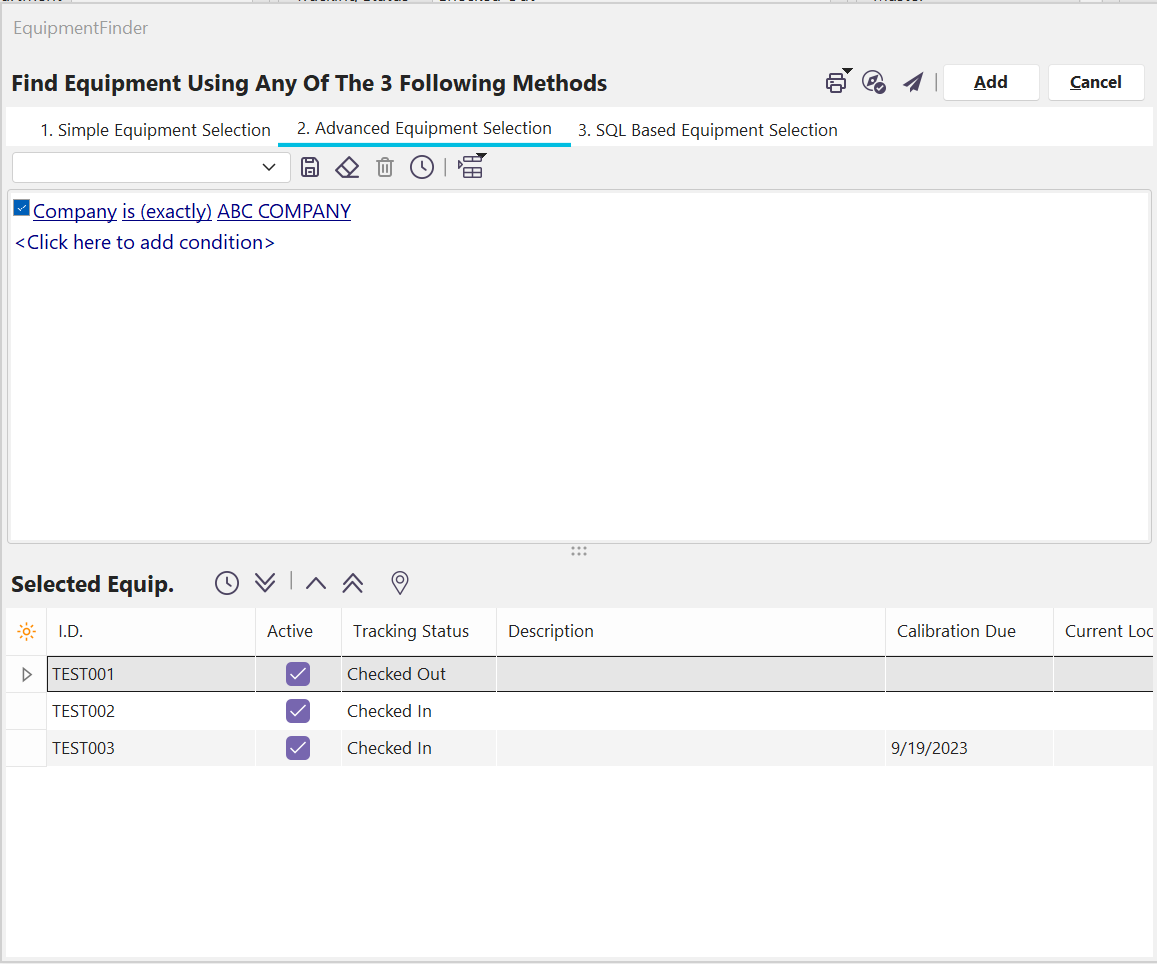Click the clock icon in filter toolbar

tap(422, 167)
